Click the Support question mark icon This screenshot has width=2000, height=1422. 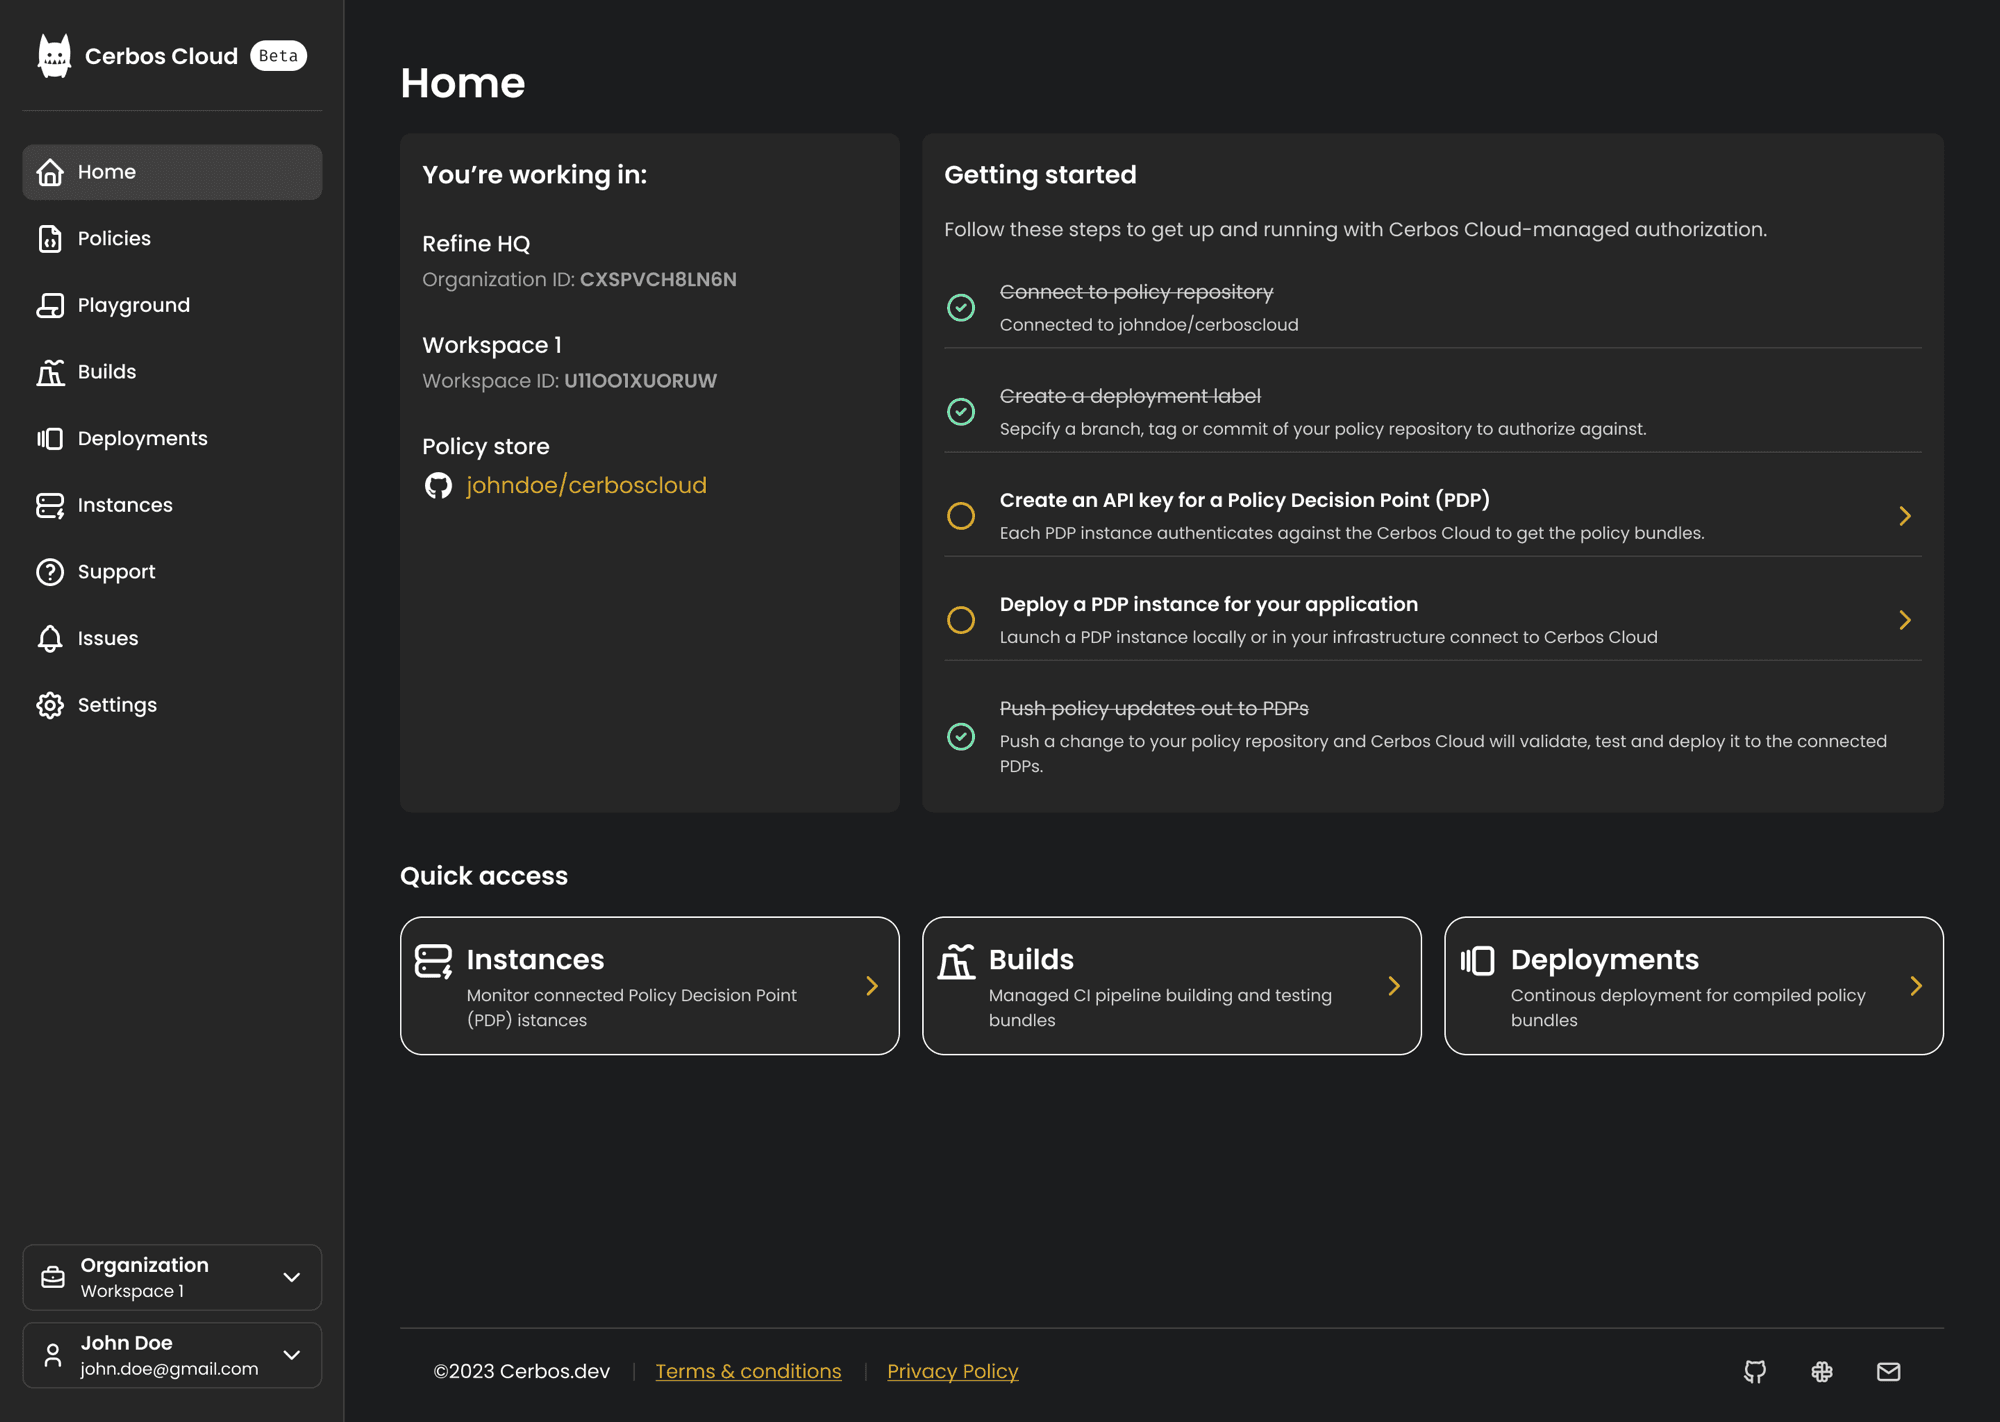(x=50, y=572)
